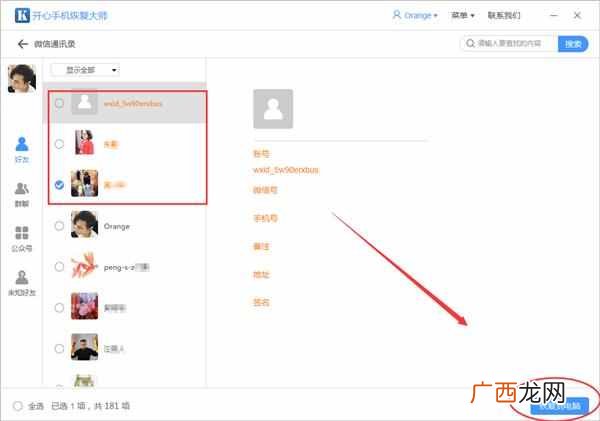This screenshot has height=421, width=600.
Task: Click the 已选 1 项 count text
Action: [x=68, y=406]
